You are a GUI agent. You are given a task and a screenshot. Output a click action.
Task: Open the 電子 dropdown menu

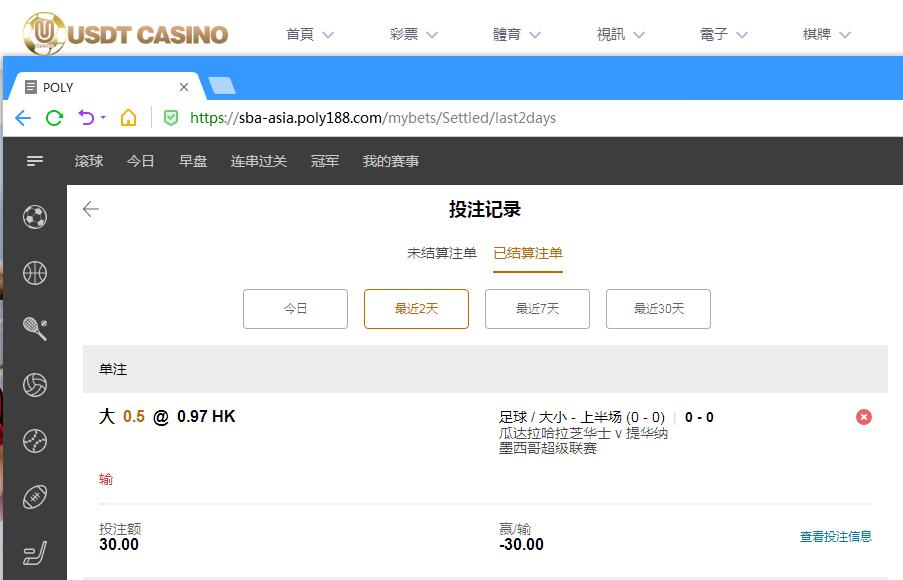click(723, 35)
